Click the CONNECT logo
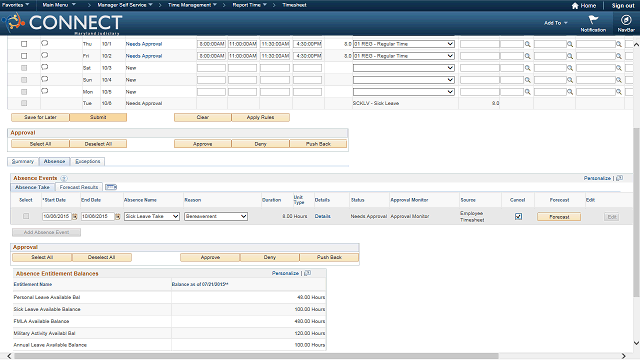Viewport: 640px width, 360px height. click(63, 23)
